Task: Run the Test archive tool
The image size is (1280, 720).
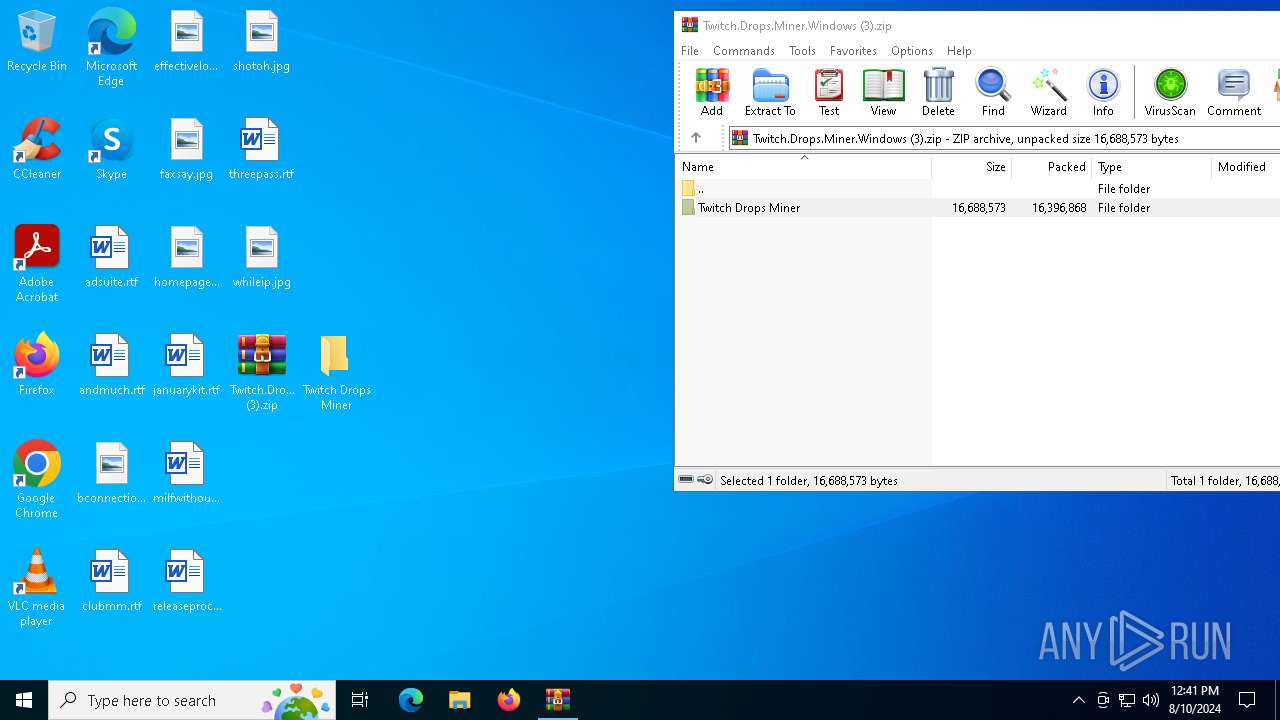Action: pos(829,92)
